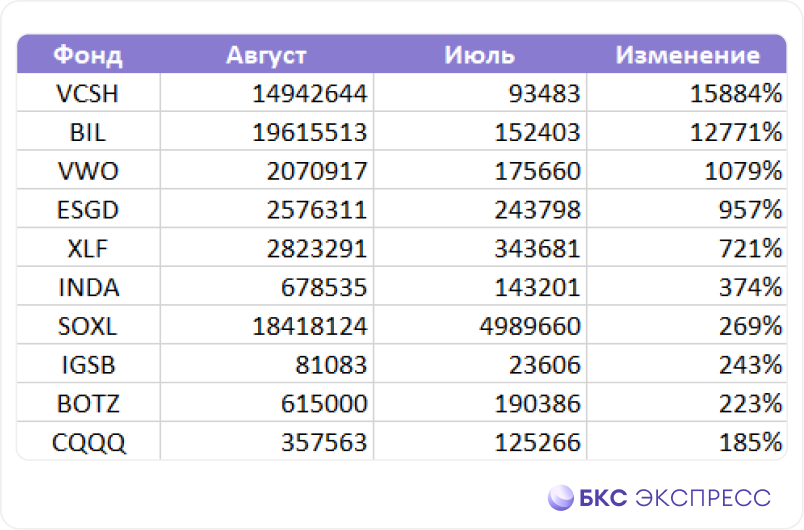This screenshot has width=804, height=530.
Task: Click the 4989660 July value
Action: pyautogui.click(x=530, y=326)
